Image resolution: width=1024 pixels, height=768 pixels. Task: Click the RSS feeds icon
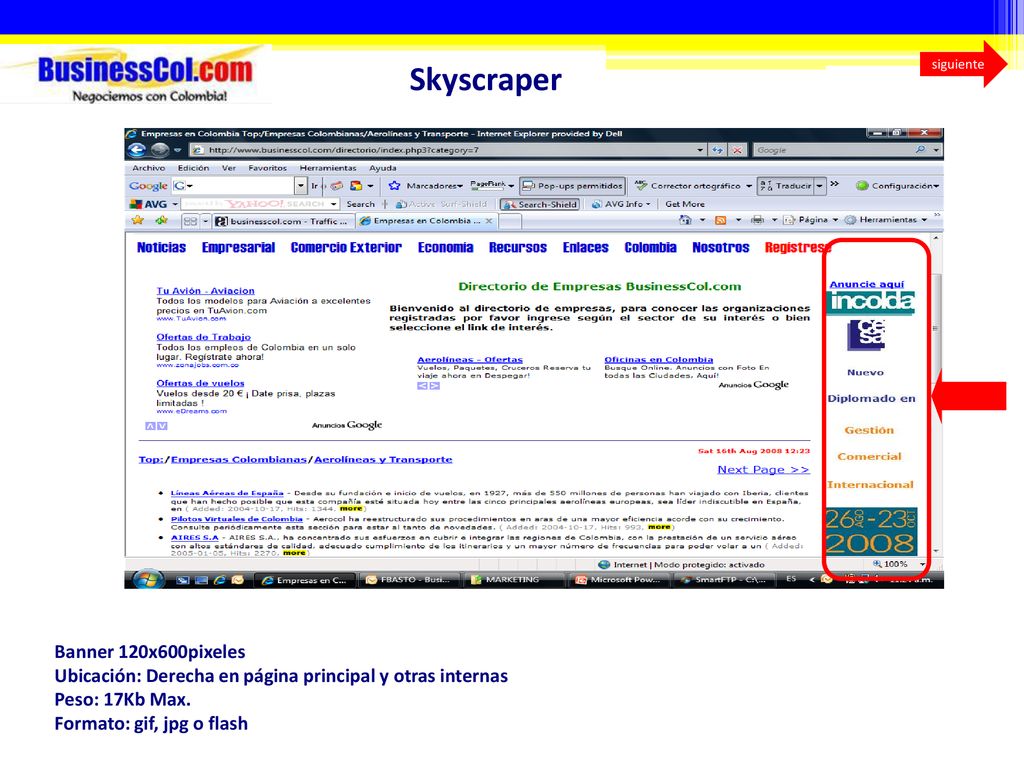click(720, 220)
